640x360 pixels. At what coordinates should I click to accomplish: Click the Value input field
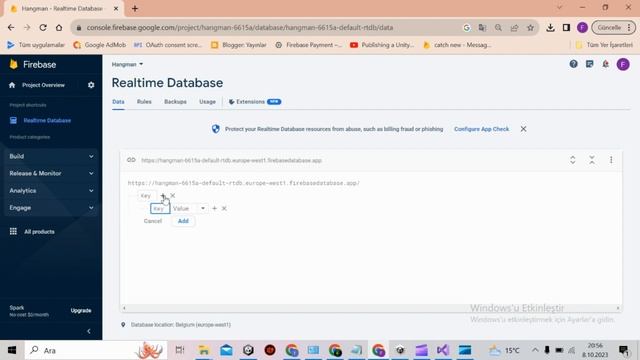pos(184,209)
